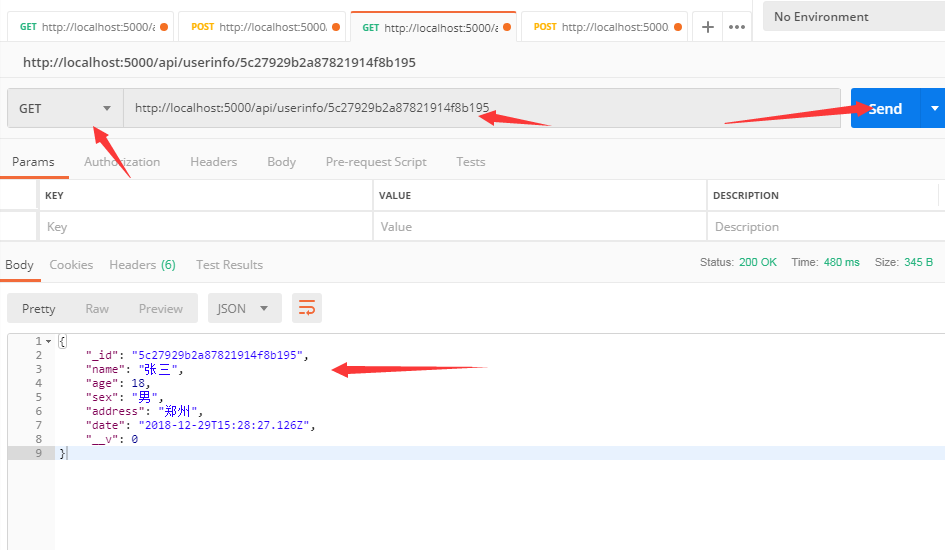Click the "sex" line in response
The width and height of the screenshot is (945, 550).
pyautogui.click(x=125, y=397)
